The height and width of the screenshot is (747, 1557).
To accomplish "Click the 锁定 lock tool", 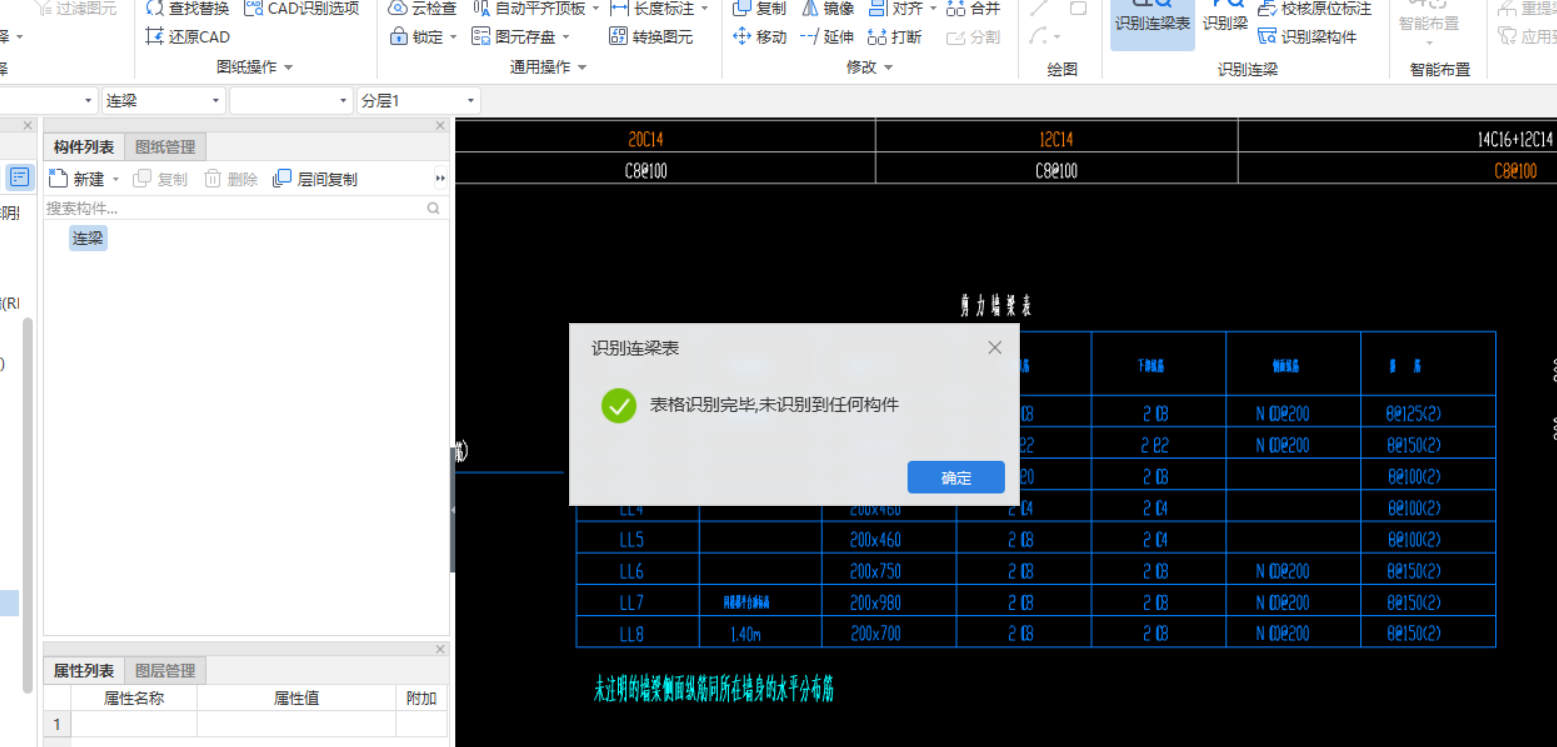I will coord(415,37).
